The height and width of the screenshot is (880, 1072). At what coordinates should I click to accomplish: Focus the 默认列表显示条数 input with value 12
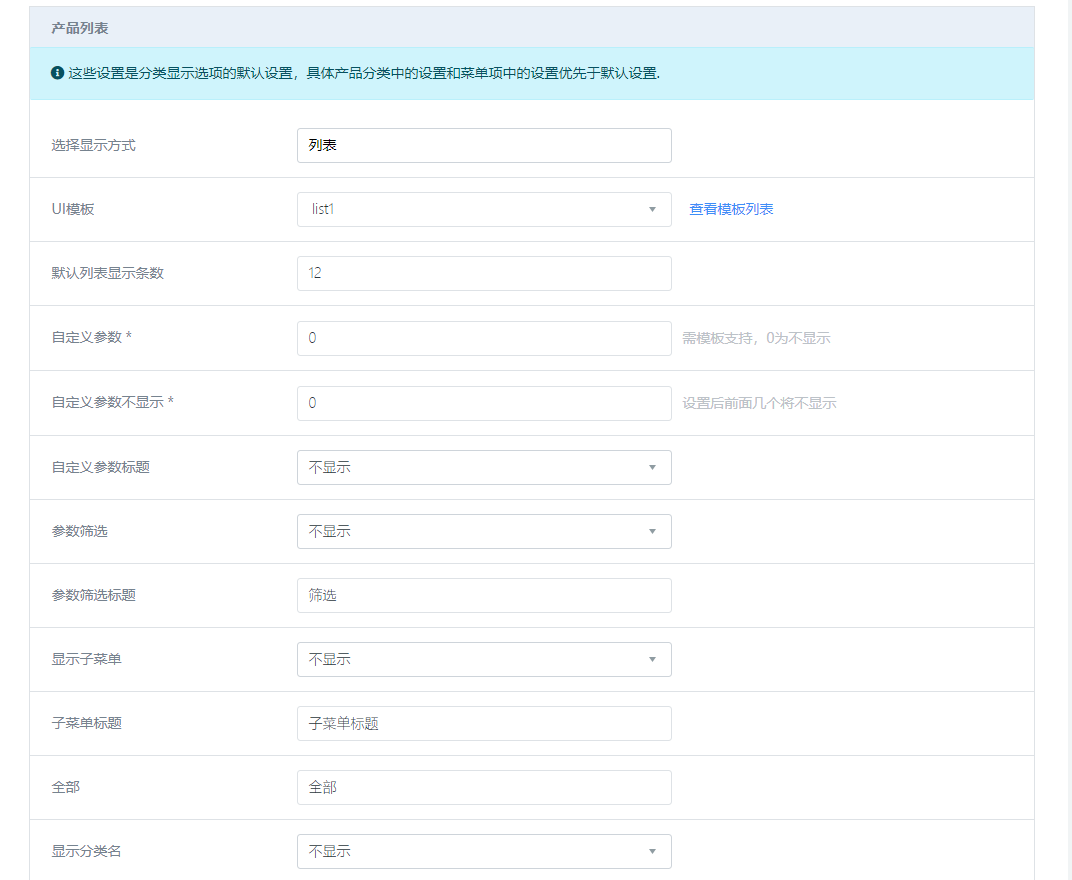tap(484, 273)
